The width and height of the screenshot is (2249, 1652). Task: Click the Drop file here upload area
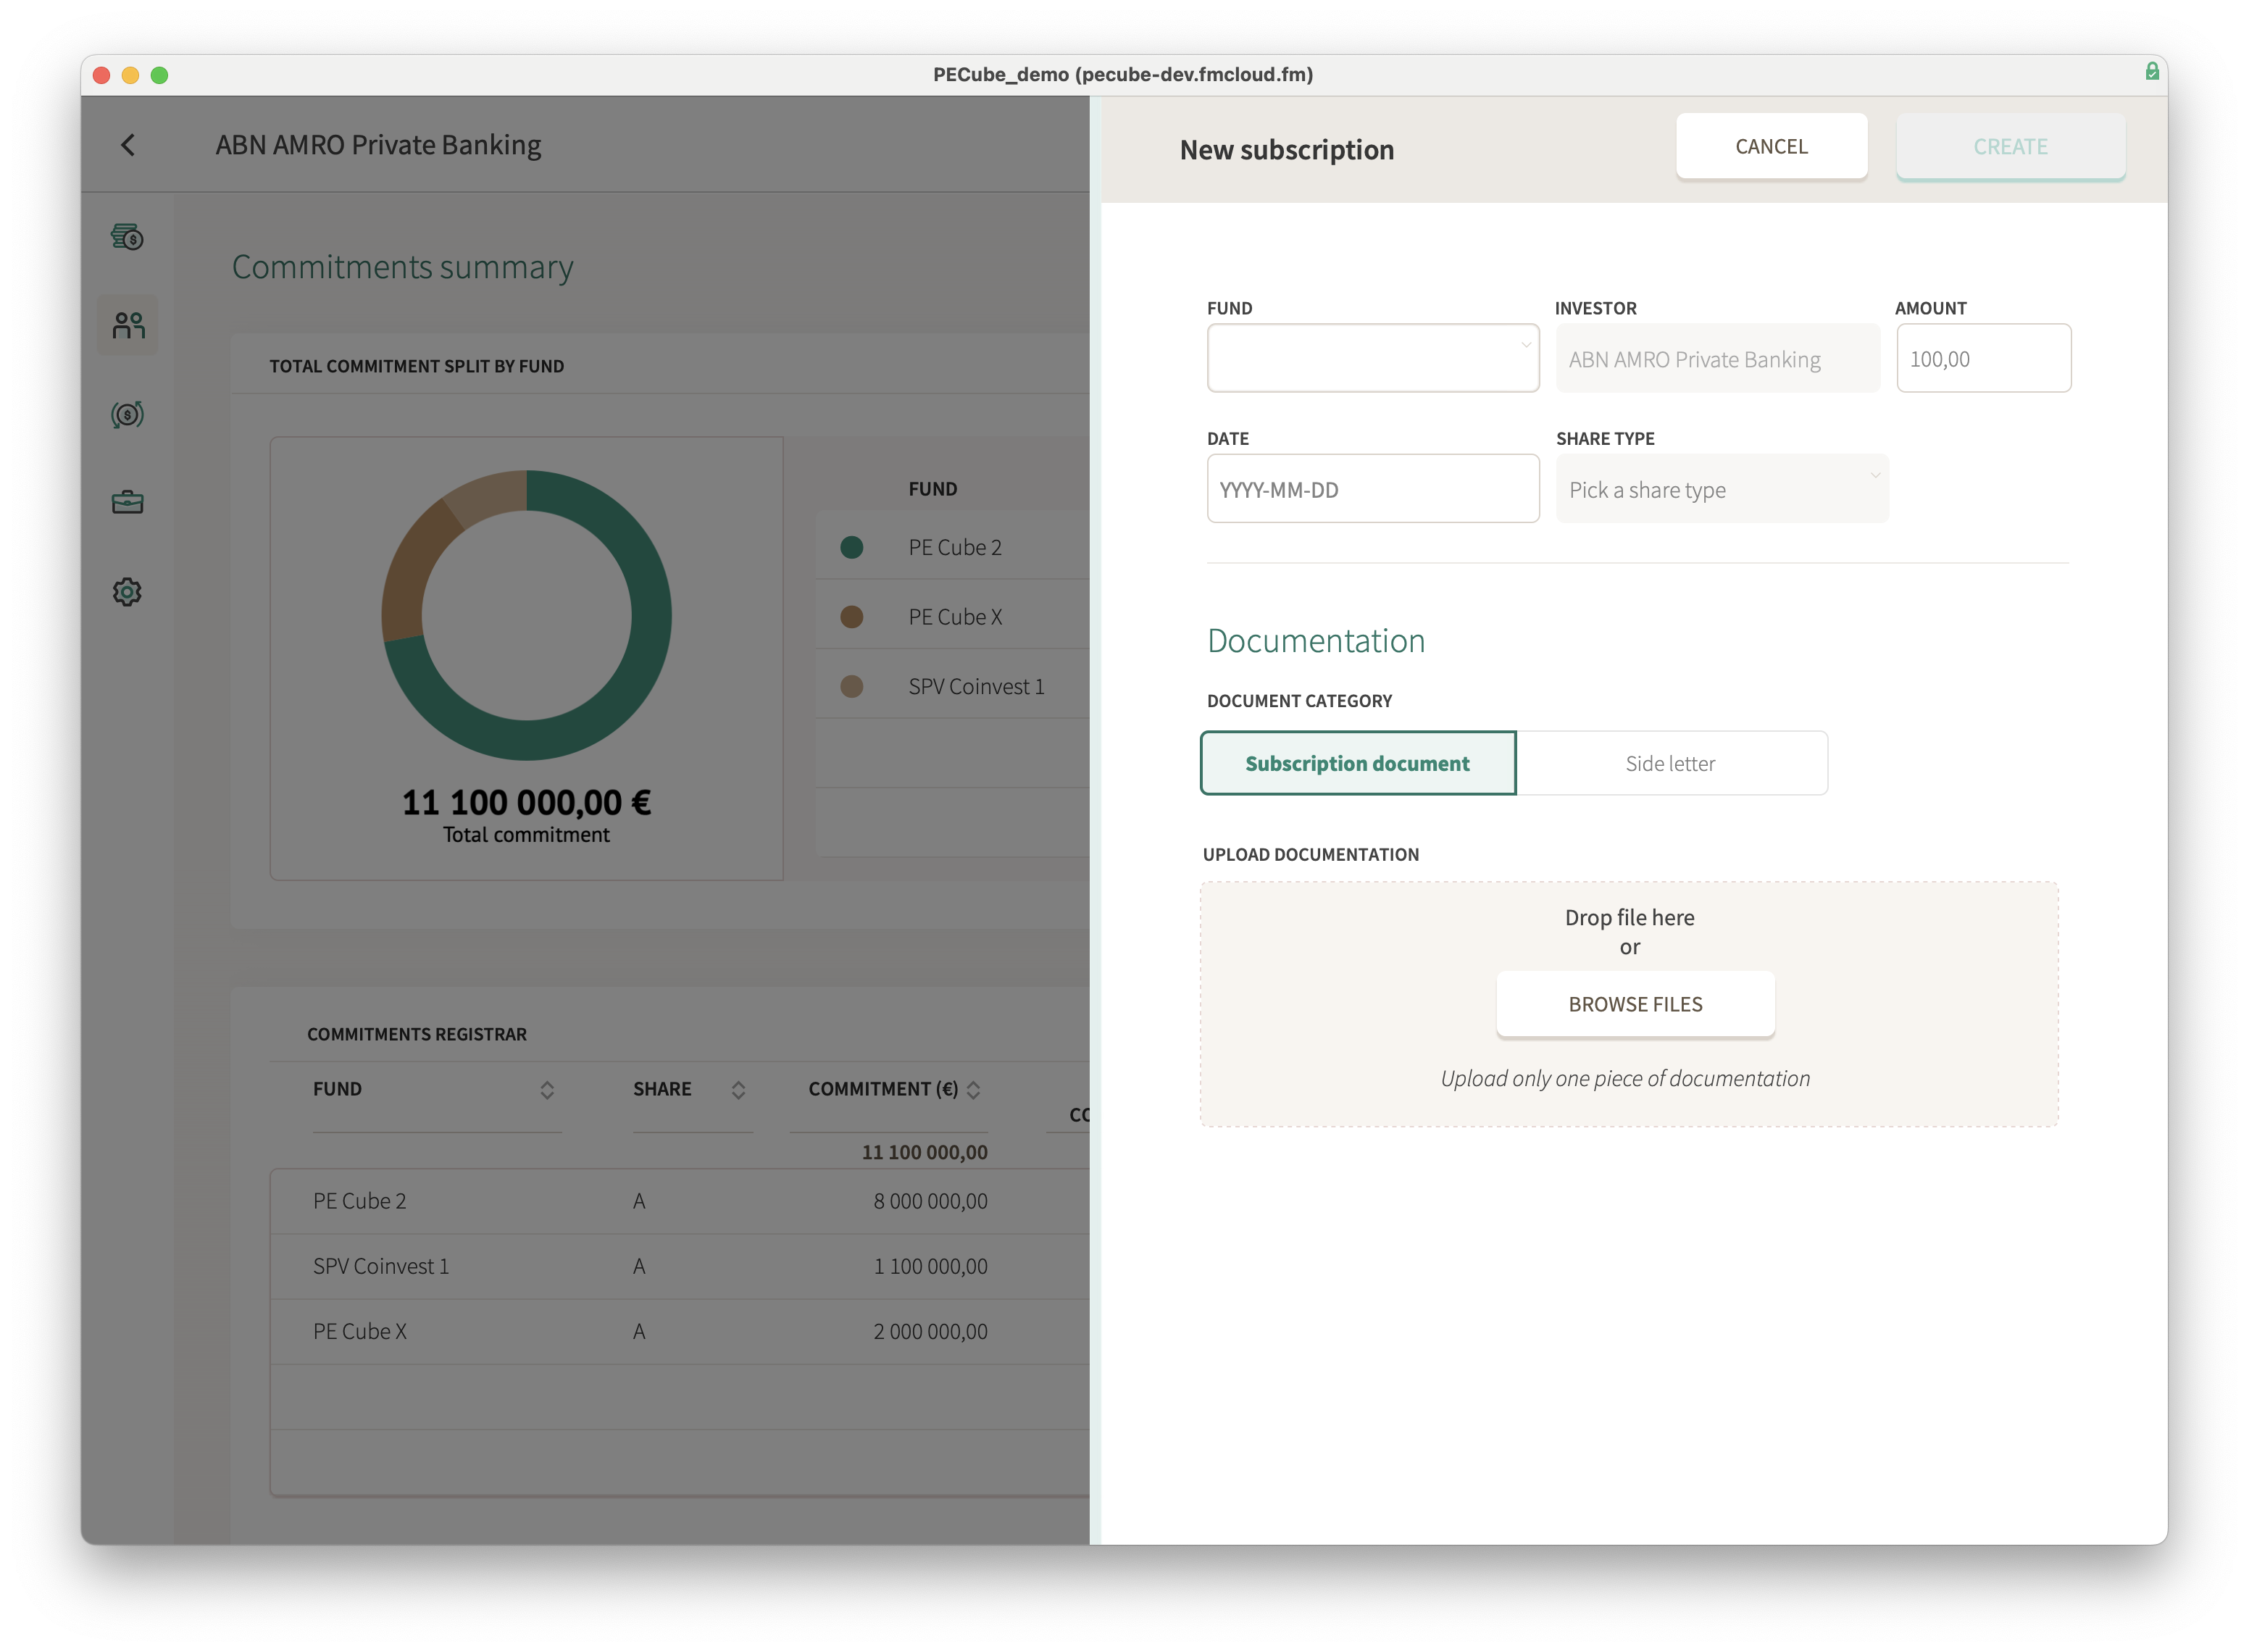pos(1628,1004)
